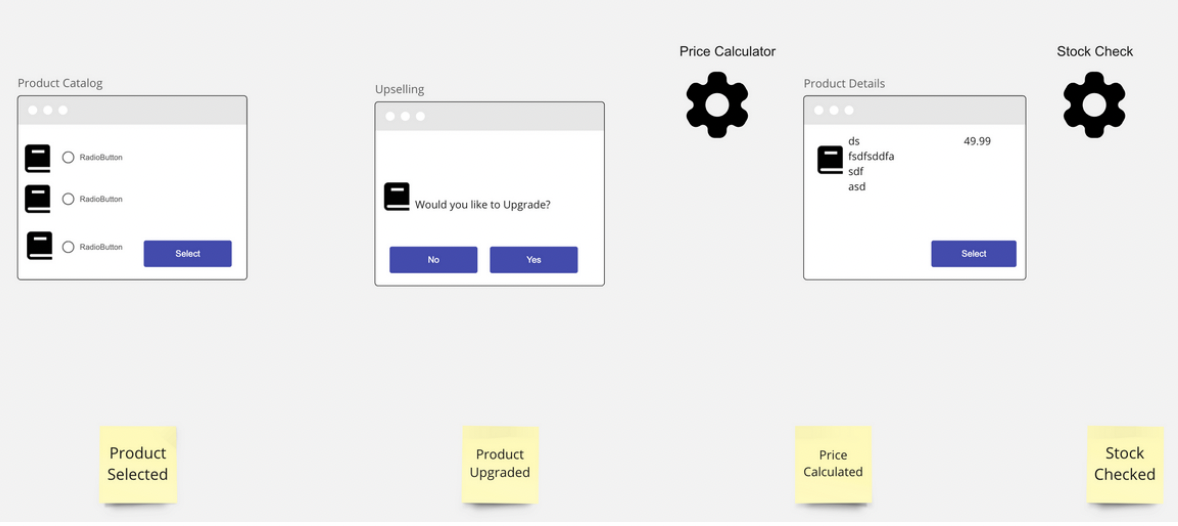
Task: Answer No in the Upselling dialog
Action: pyautogui.click(x=433, y=260)
